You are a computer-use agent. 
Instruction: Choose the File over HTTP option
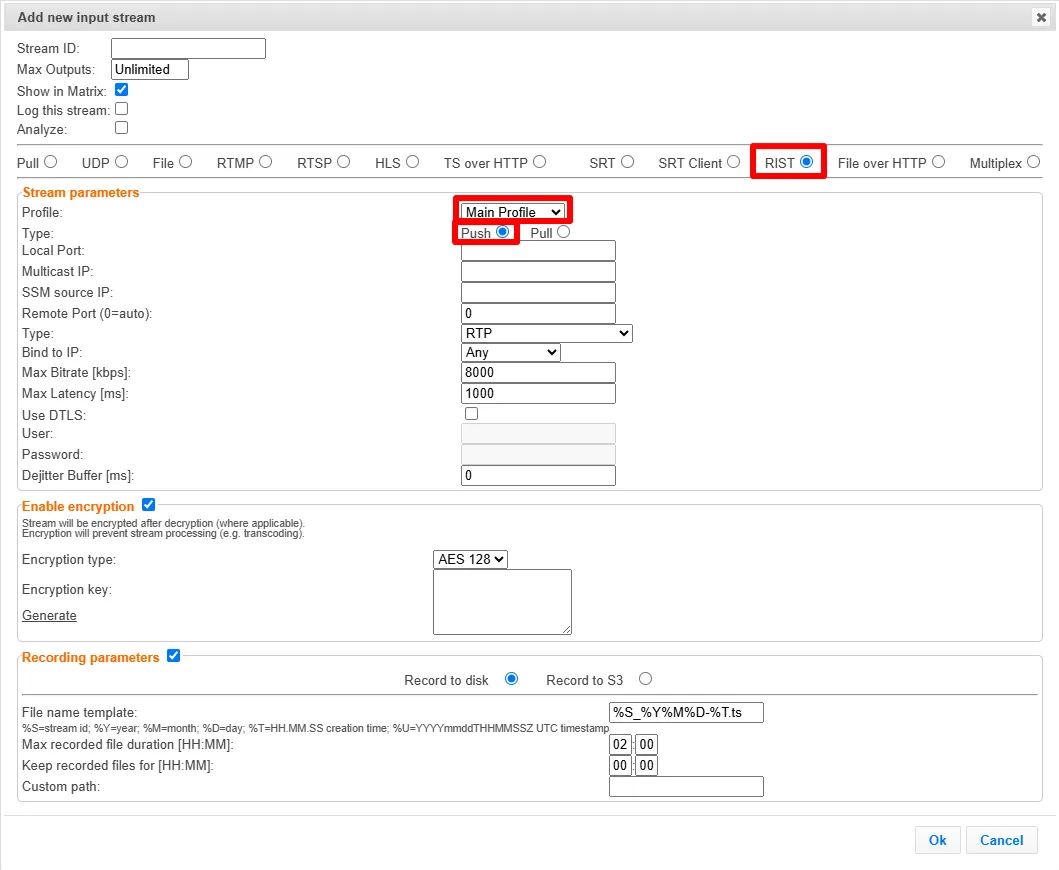point(939,162)
